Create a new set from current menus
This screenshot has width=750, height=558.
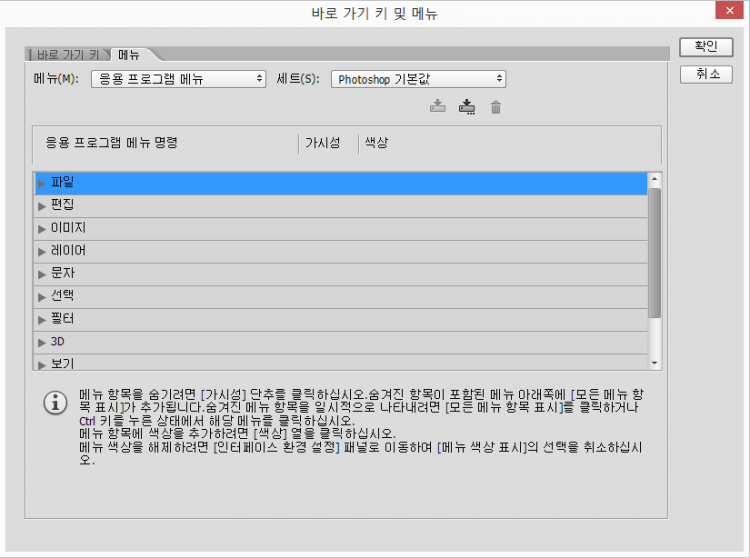pyautogui.click(x=466, y=107)
